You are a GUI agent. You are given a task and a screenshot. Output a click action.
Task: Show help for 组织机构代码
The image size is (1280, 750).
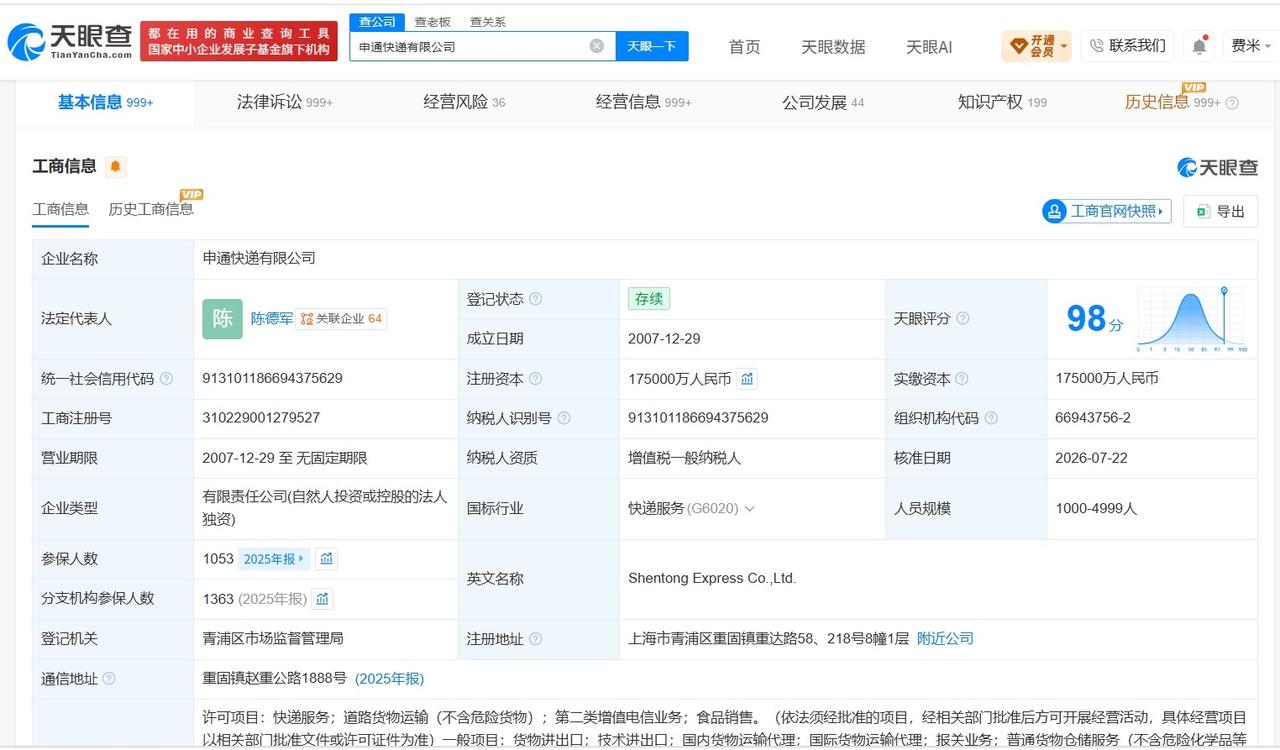pyautogui.click(x=990, y=418)
